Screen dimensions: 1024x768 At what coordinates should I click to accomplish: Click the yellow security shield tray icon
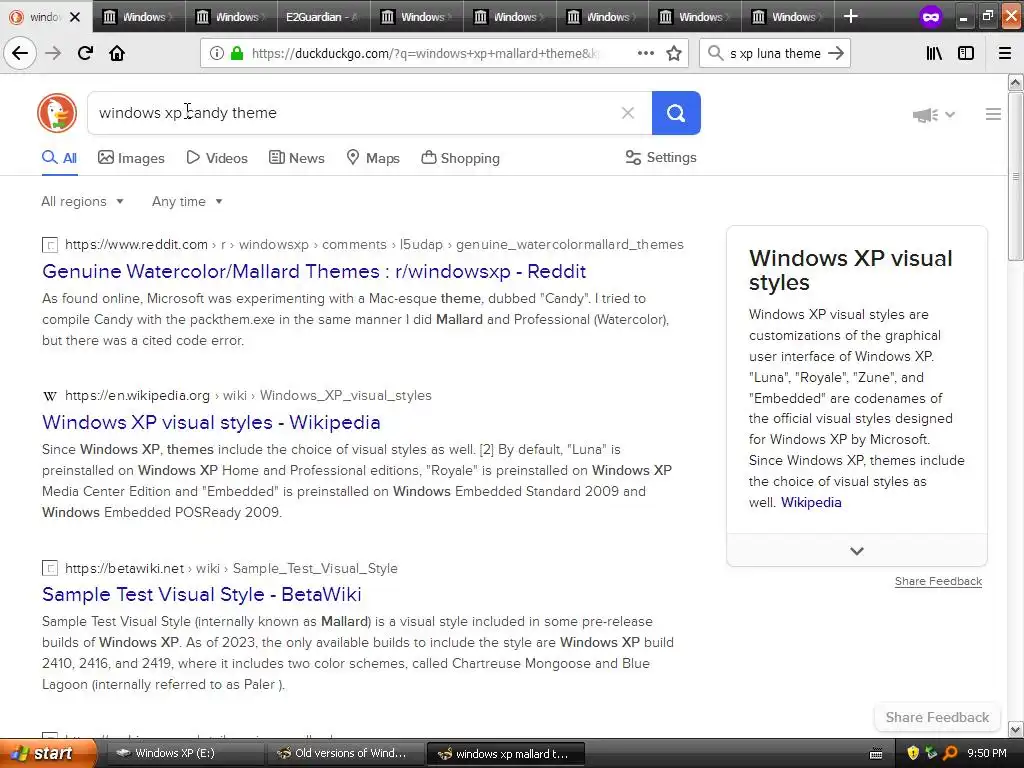pos(913,754)
